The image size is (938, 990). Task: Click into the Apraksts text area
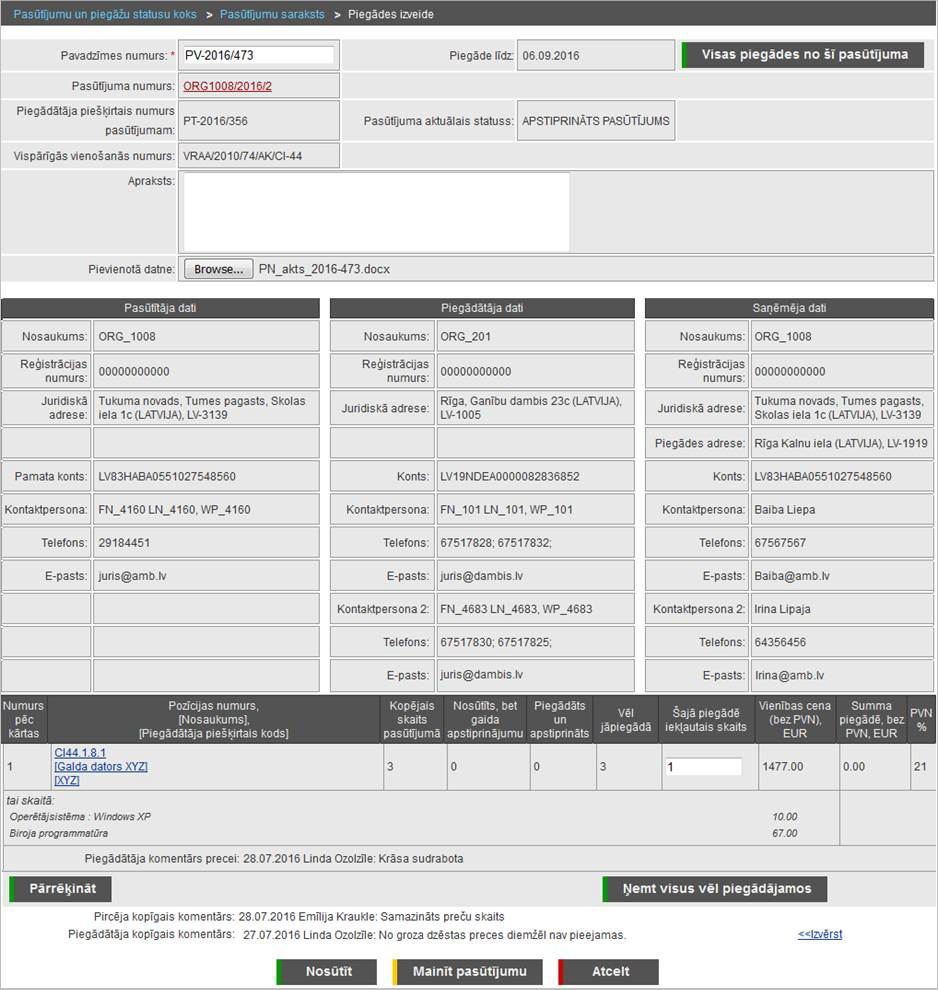tap(374, 212)
